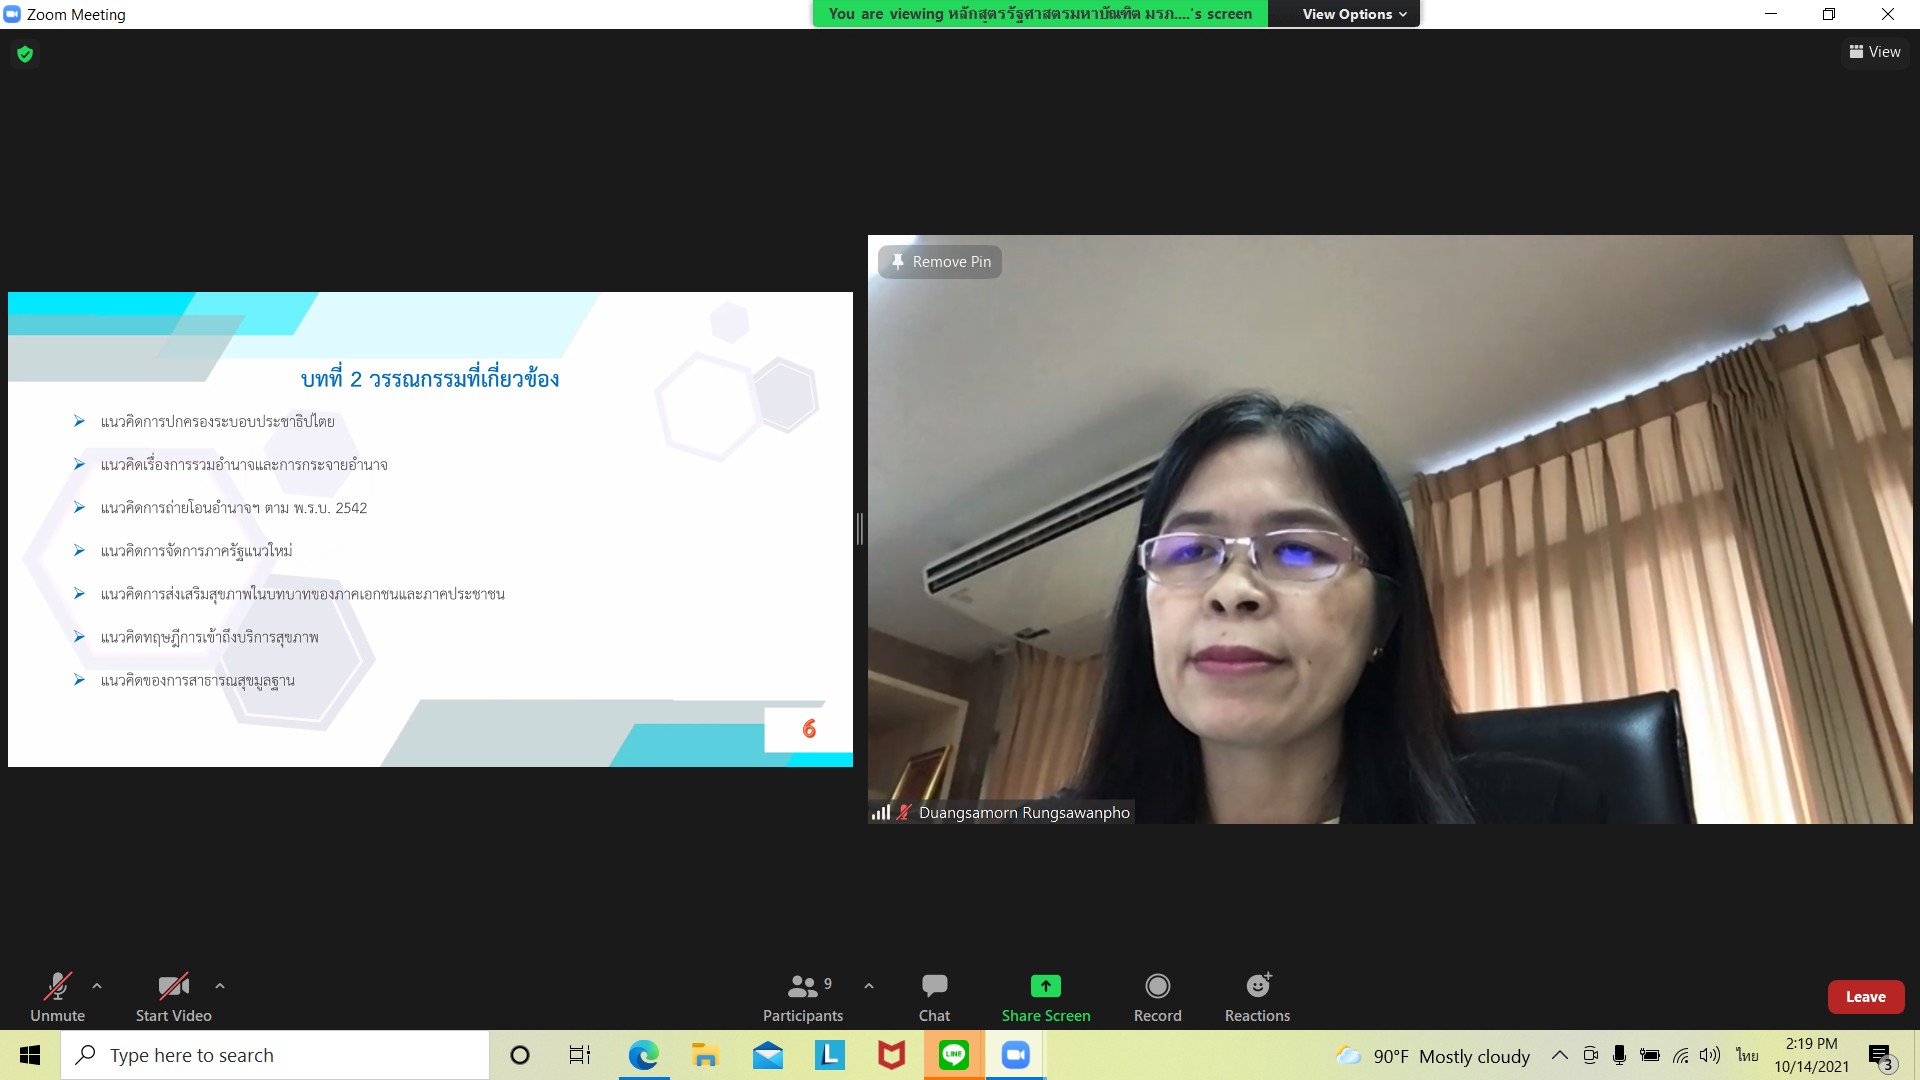Click the green Share Screen icon

click(x=1045, y=986)
